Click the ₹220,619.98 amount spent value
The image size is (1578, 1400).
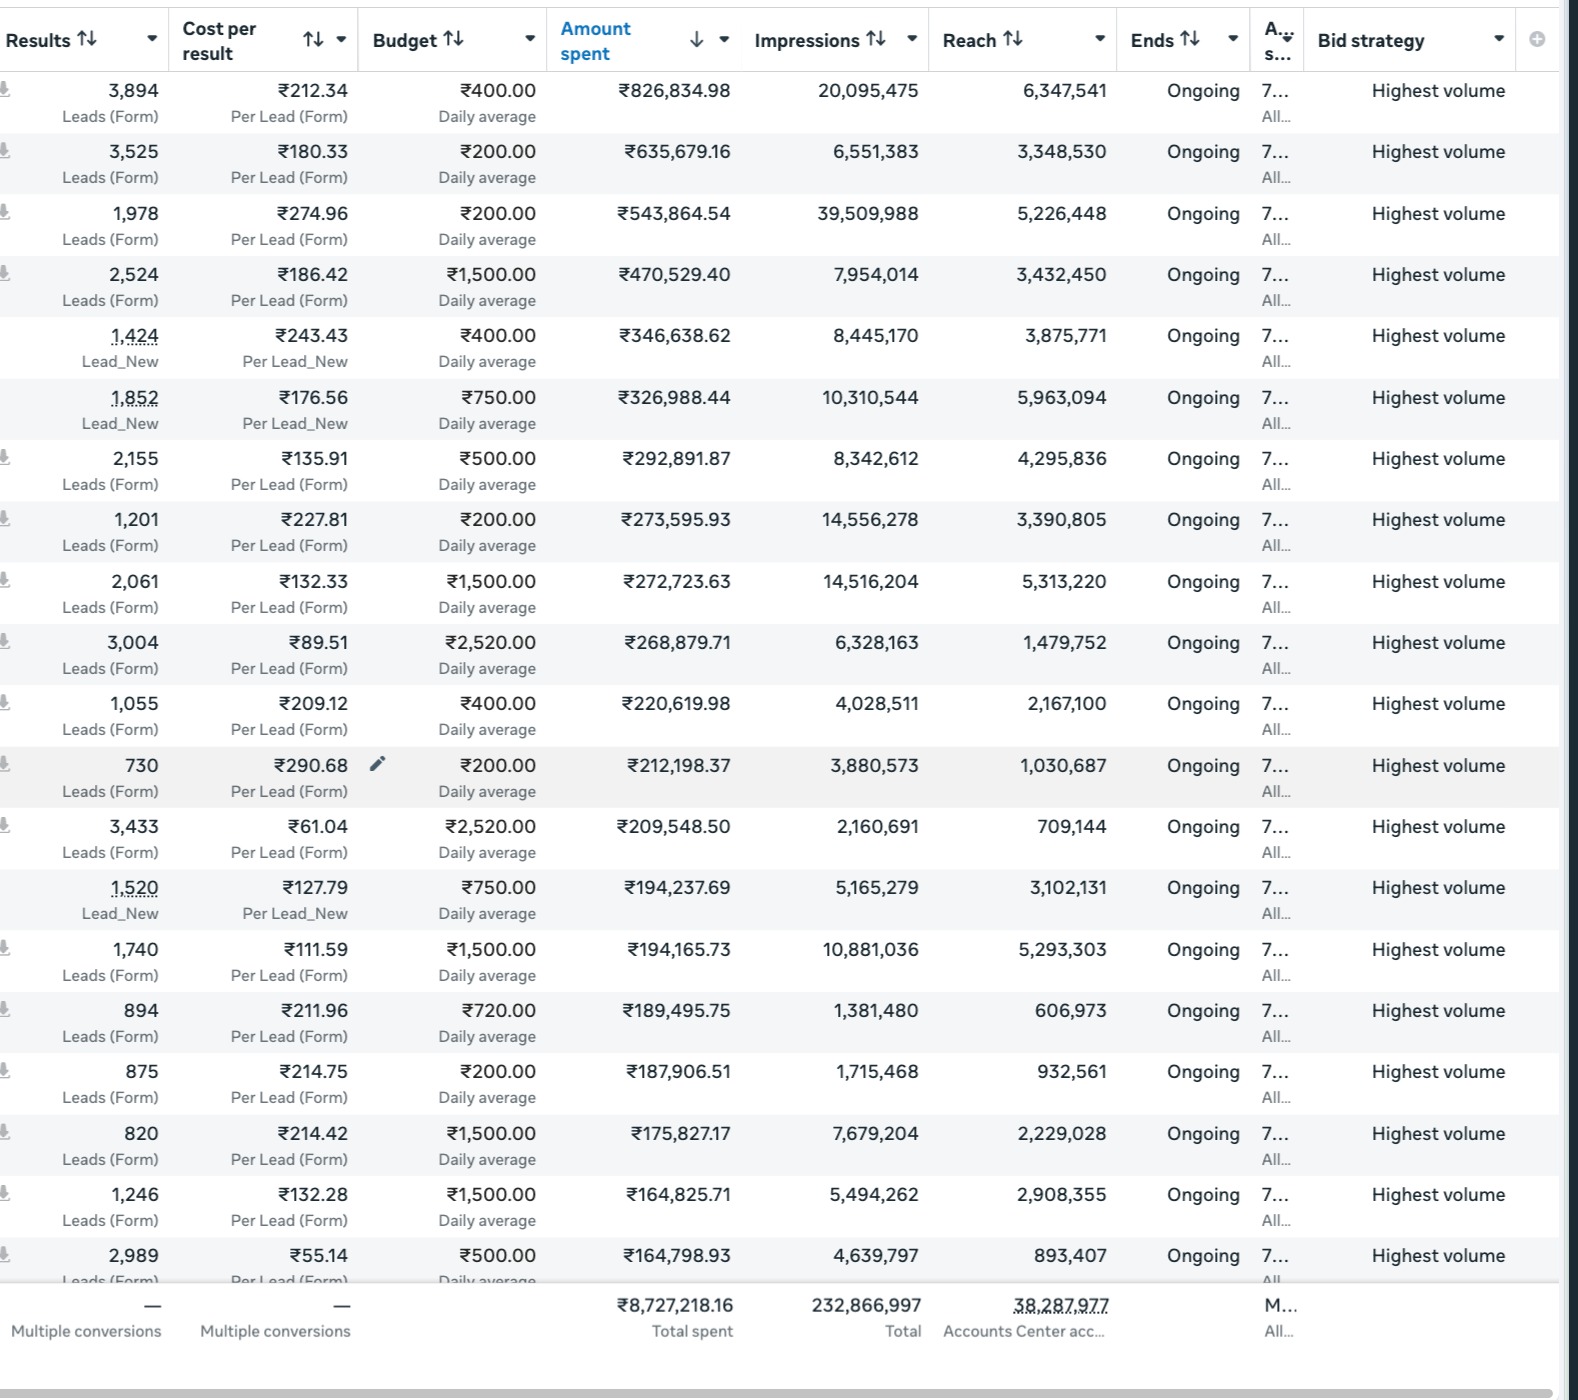(676, 704)
